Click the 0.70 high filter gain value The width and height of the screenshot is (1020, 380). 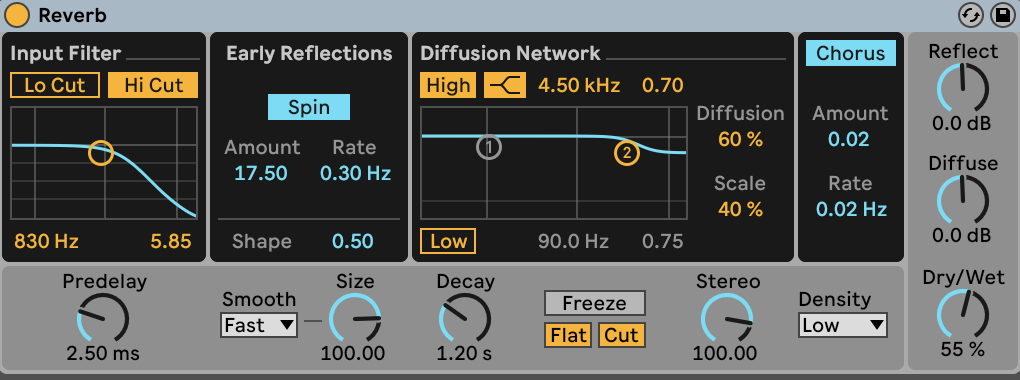tap(663, 85)
